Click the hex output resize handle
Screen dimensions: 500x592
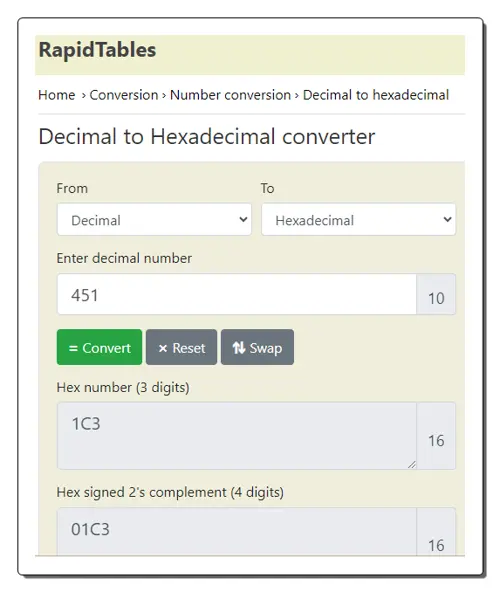[x=412, y=465]
